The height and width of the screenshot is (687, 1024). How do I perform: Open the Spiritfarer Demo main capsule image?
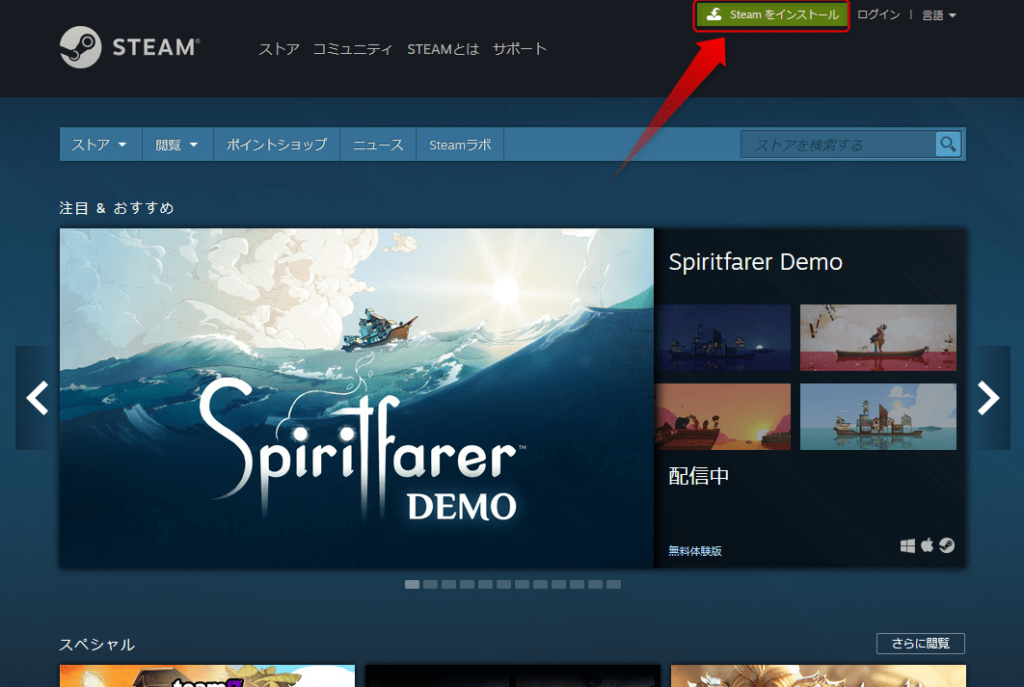pos(357,398)
